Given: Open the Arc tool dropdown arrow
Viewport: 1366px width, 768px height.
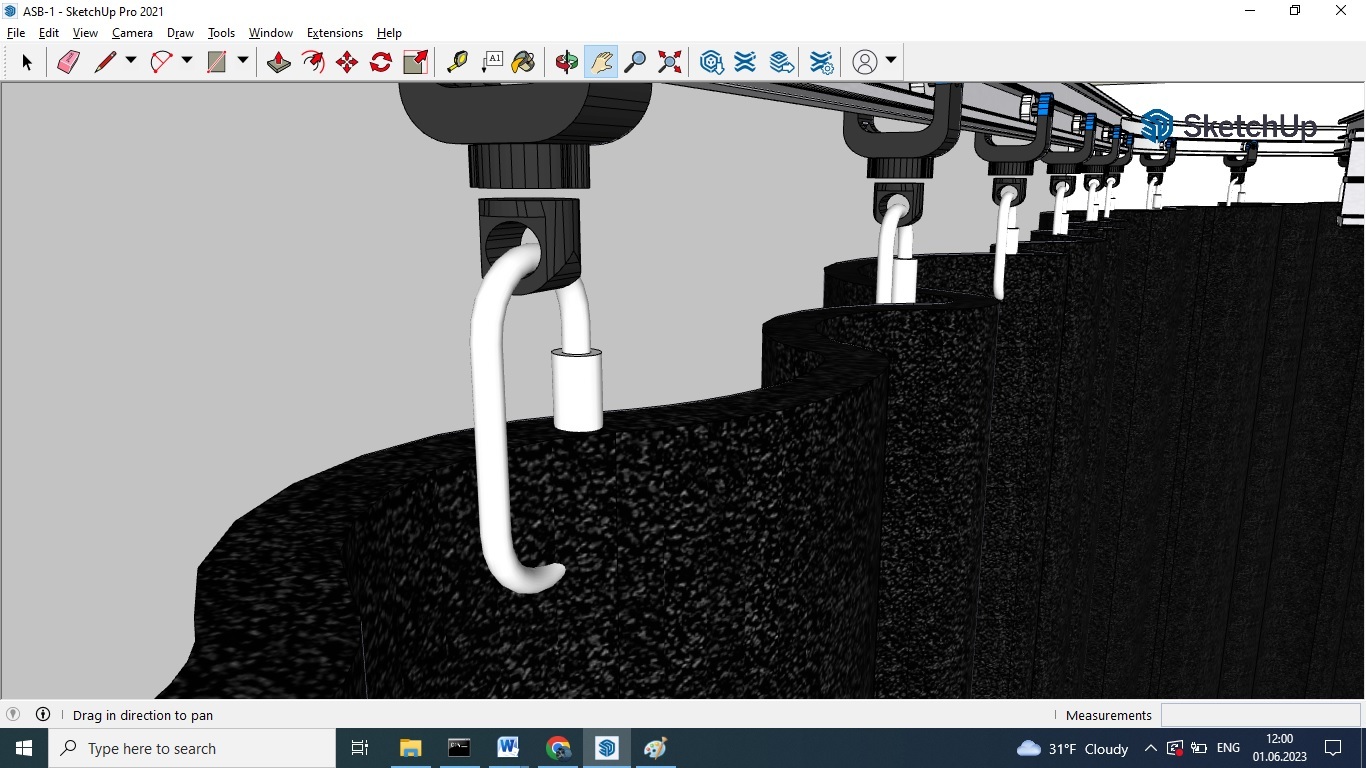Looking at the screenshot, I should [x=186, y=61].
